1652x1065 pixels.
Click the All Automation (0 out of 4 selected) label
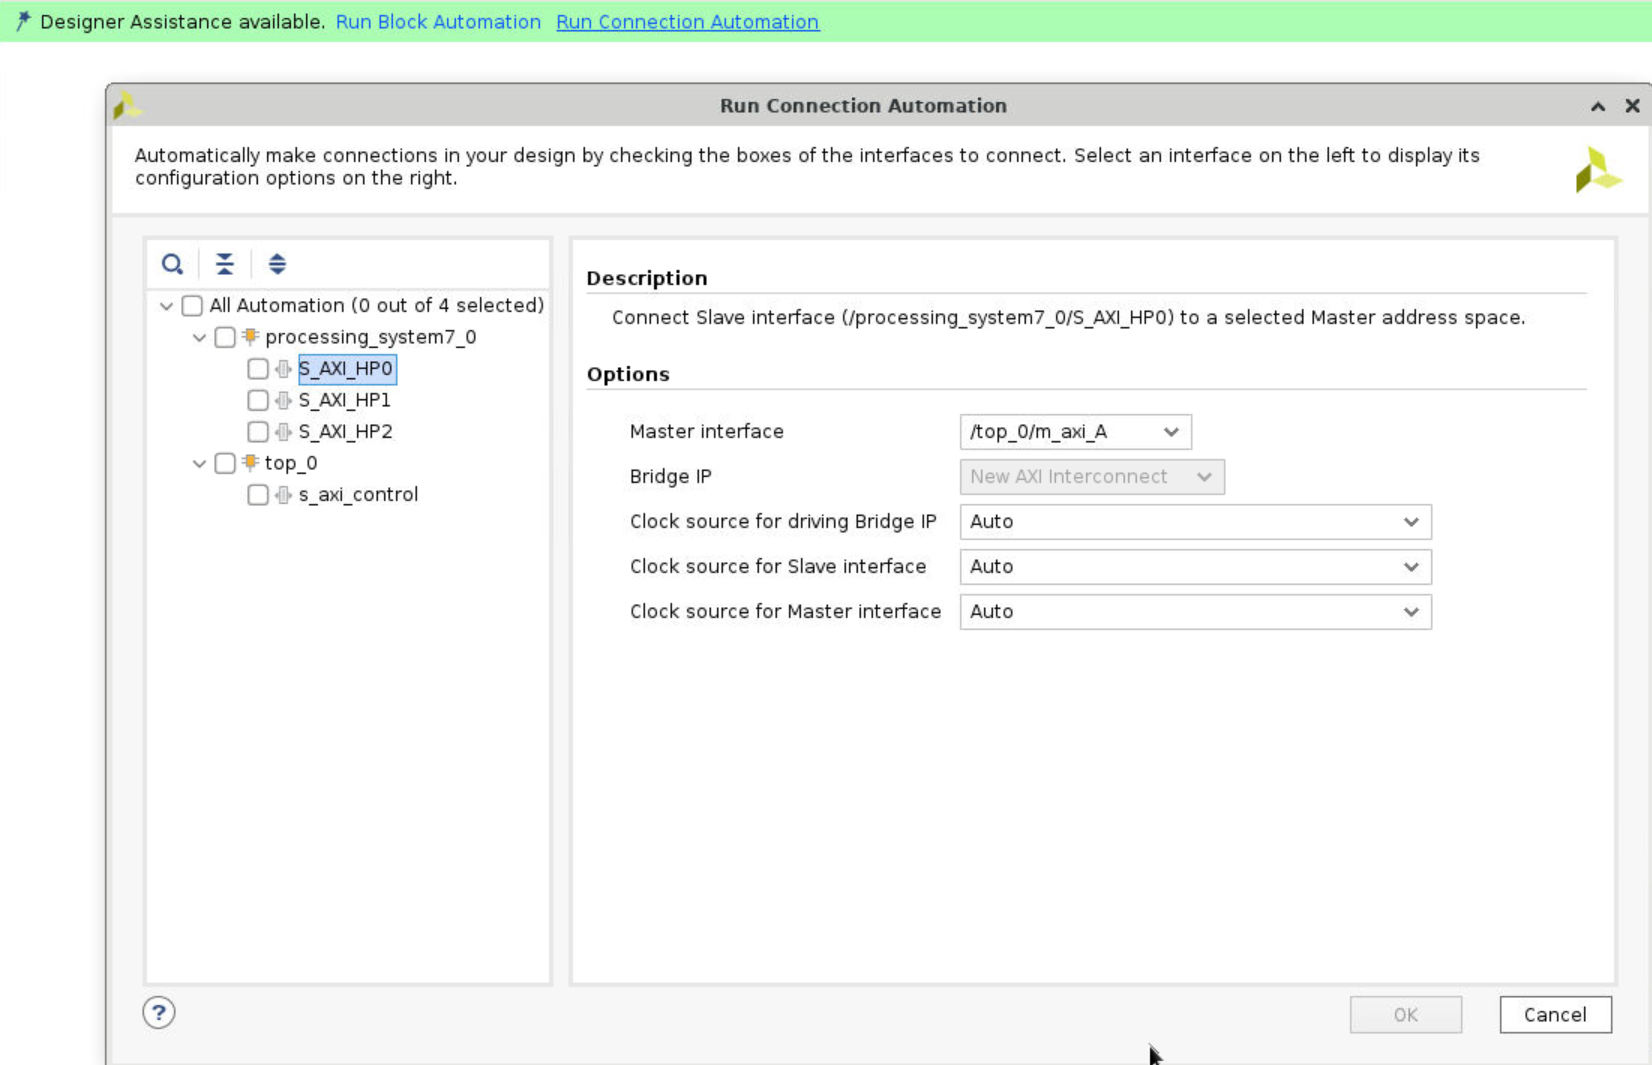tap(377, 305)
